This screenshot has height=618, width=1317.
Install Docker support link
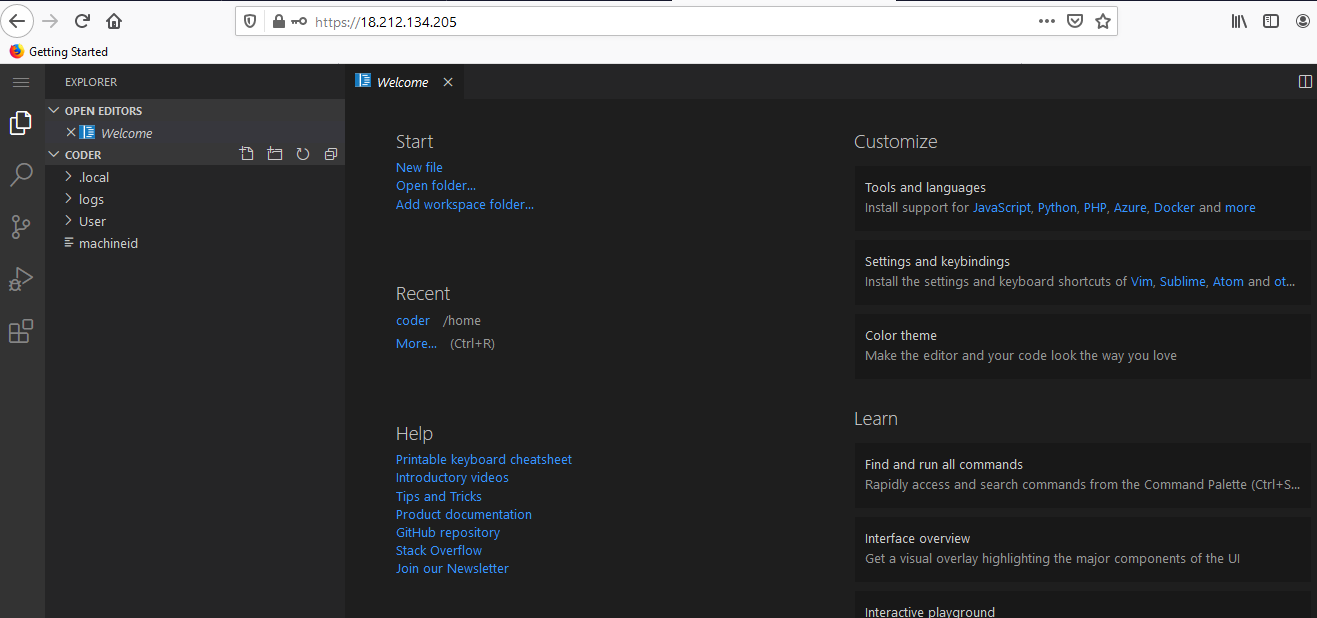pos(1174,207)
